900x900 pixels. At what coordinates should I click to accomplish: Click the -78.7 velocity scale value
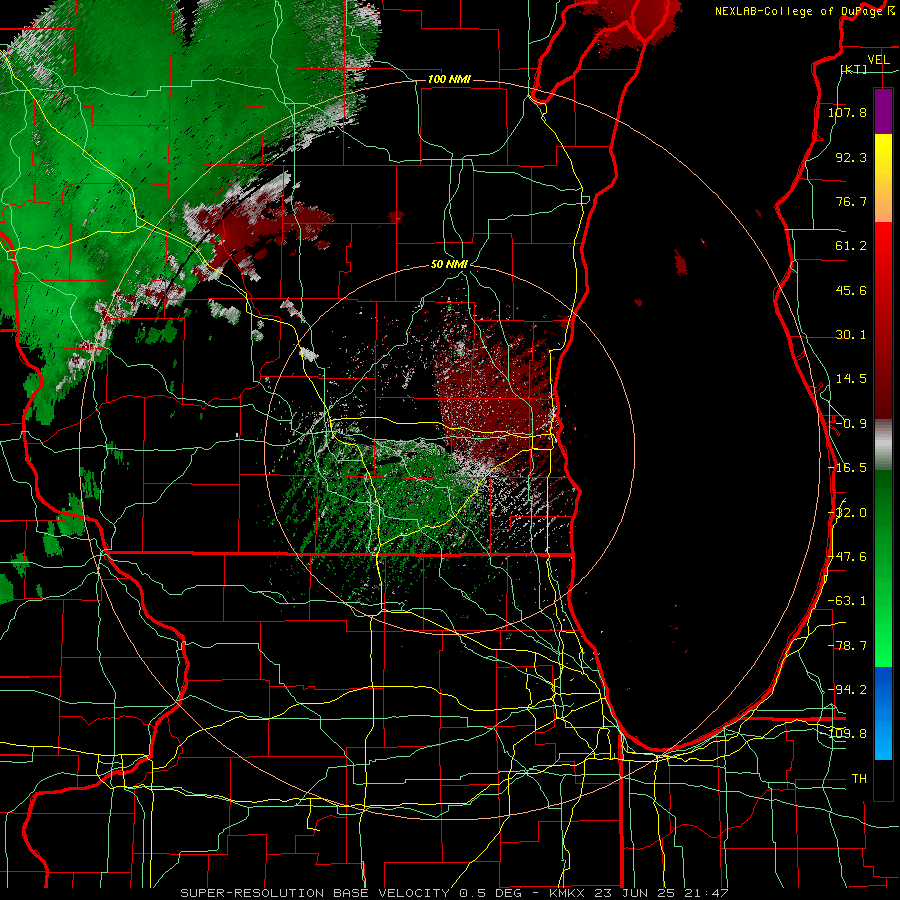847,646
